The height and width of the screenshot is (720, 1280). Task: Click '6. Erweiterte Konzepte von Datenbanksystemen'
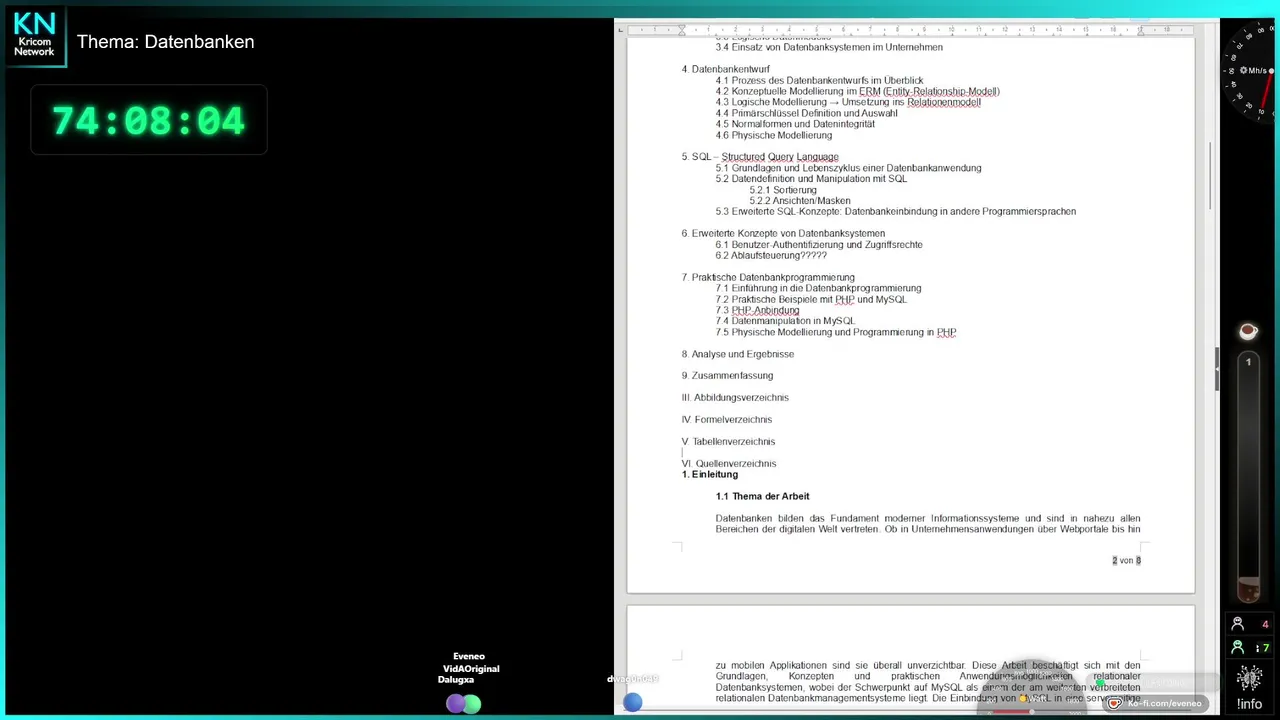coord(783,233)
